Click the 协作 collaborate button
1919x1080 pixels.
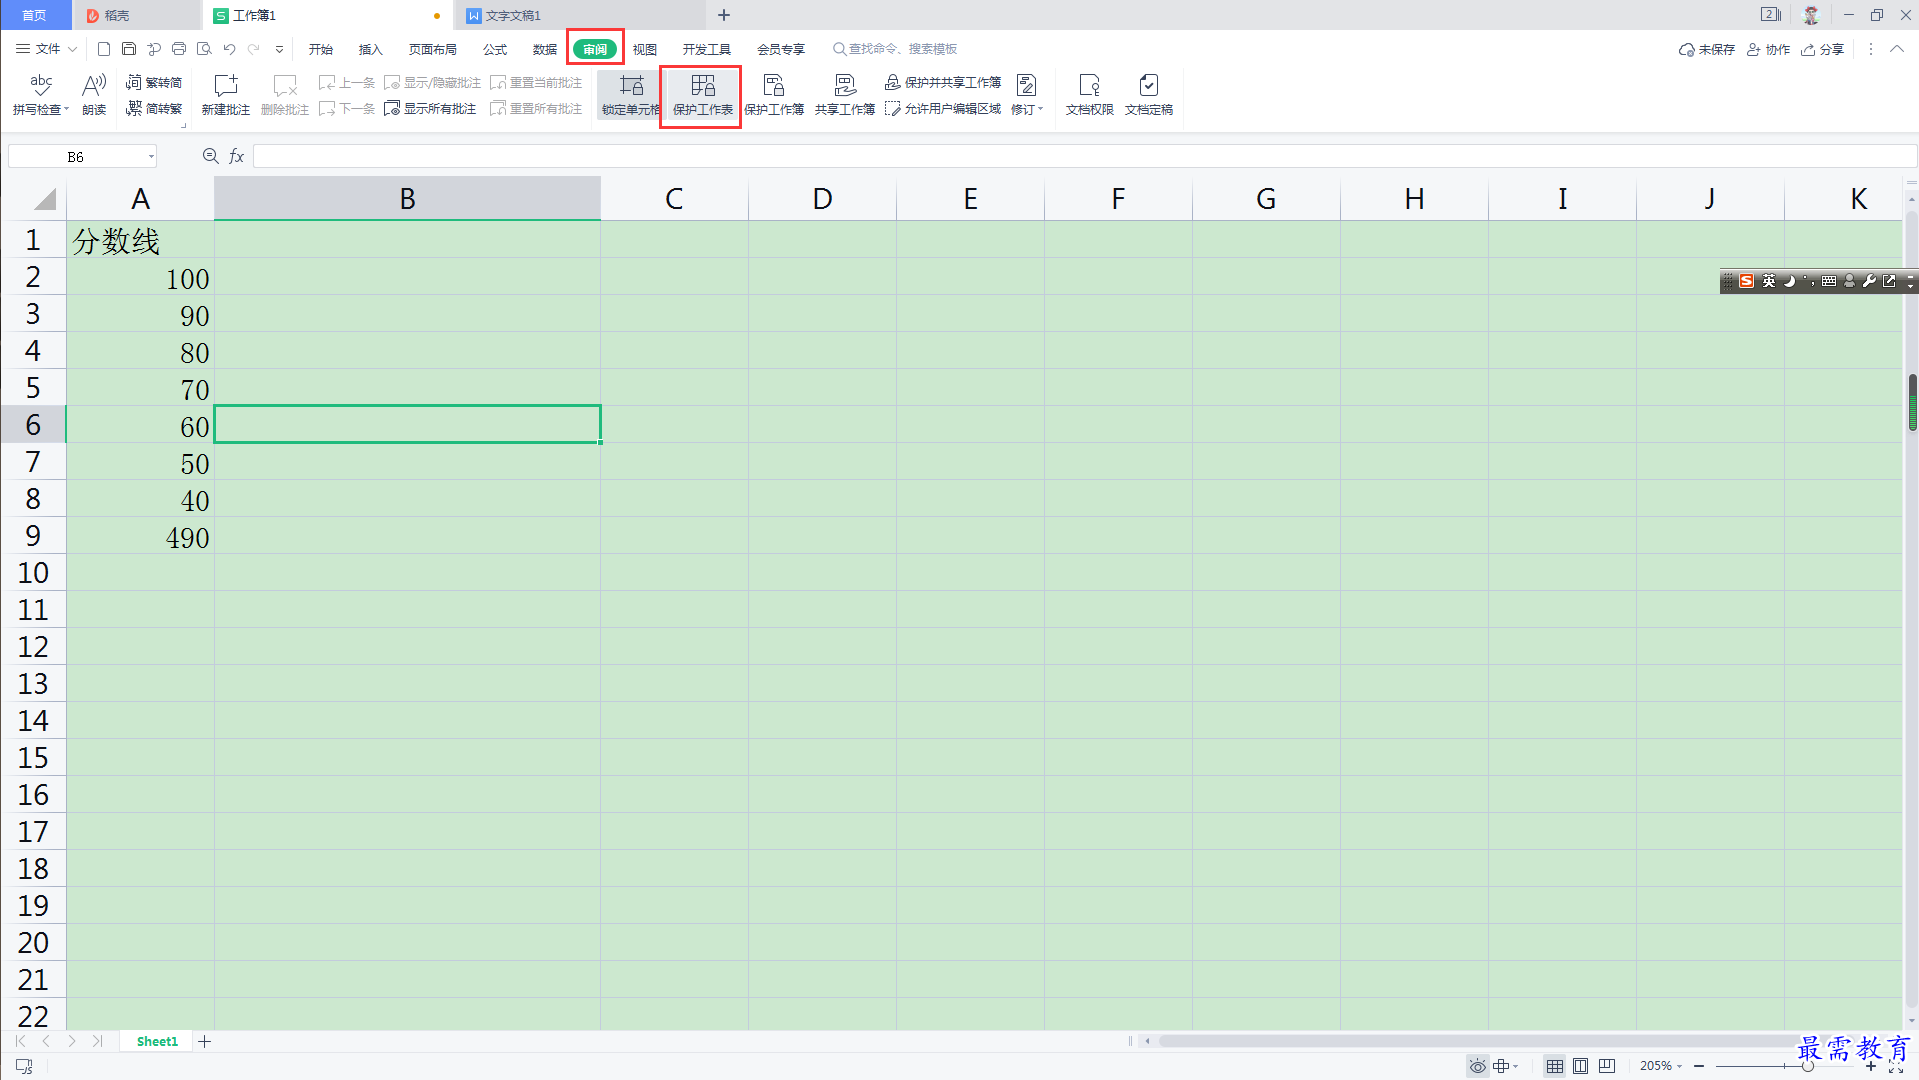tap(1769, 49)
